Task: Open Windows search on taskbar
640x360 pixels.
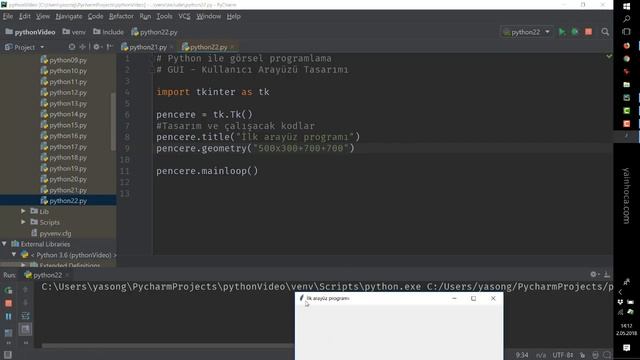Action: click(627, 19)
